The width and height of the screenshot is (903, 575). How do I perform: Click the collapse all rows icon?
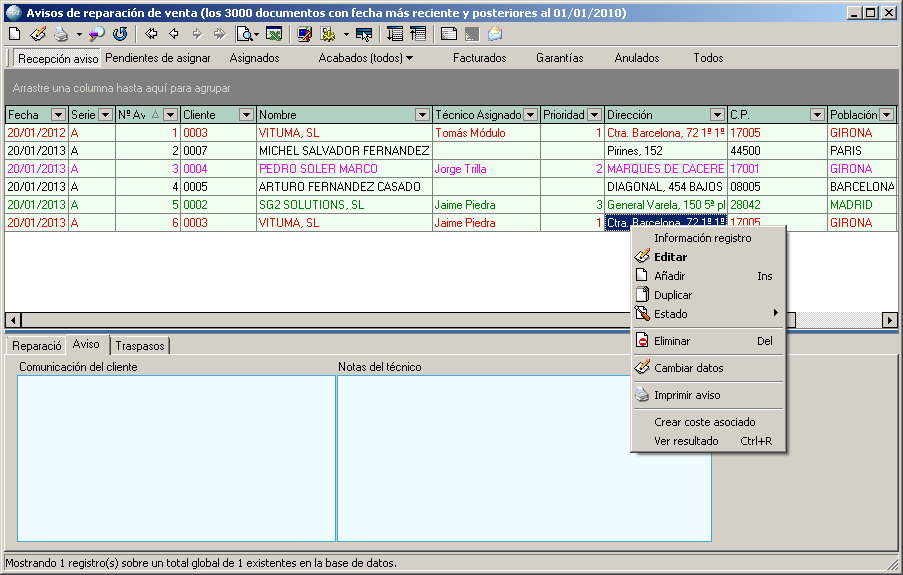point(418,34)
